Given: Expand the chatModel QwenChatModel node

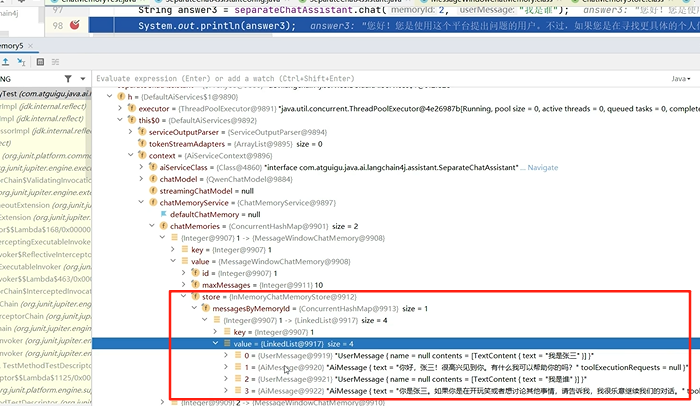Looking at the screenshot, I should [141, 179].
